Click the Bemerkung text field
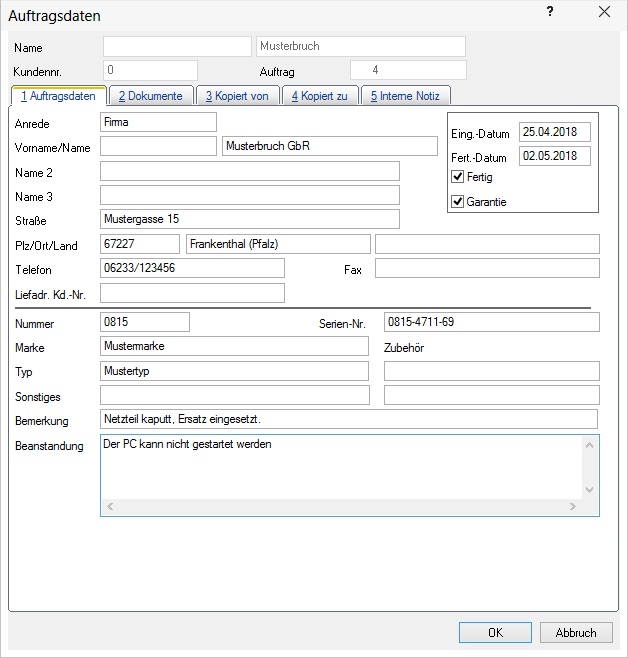This screenshot has height=658, width=628. (348, 419)
